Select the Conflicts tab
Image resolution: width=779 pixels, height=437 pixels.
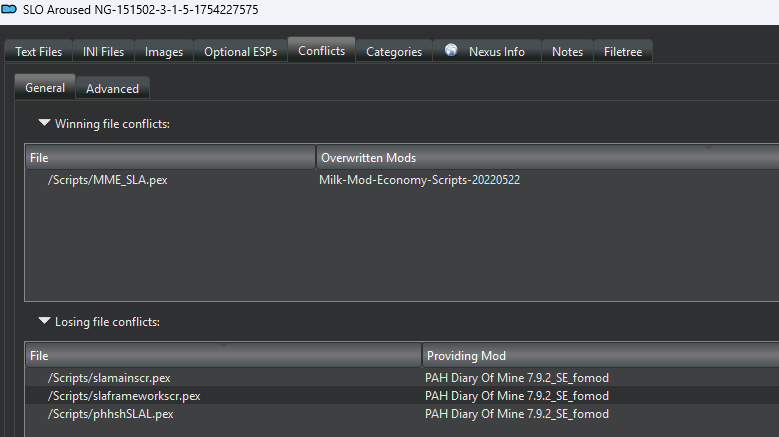click(321, 50)
